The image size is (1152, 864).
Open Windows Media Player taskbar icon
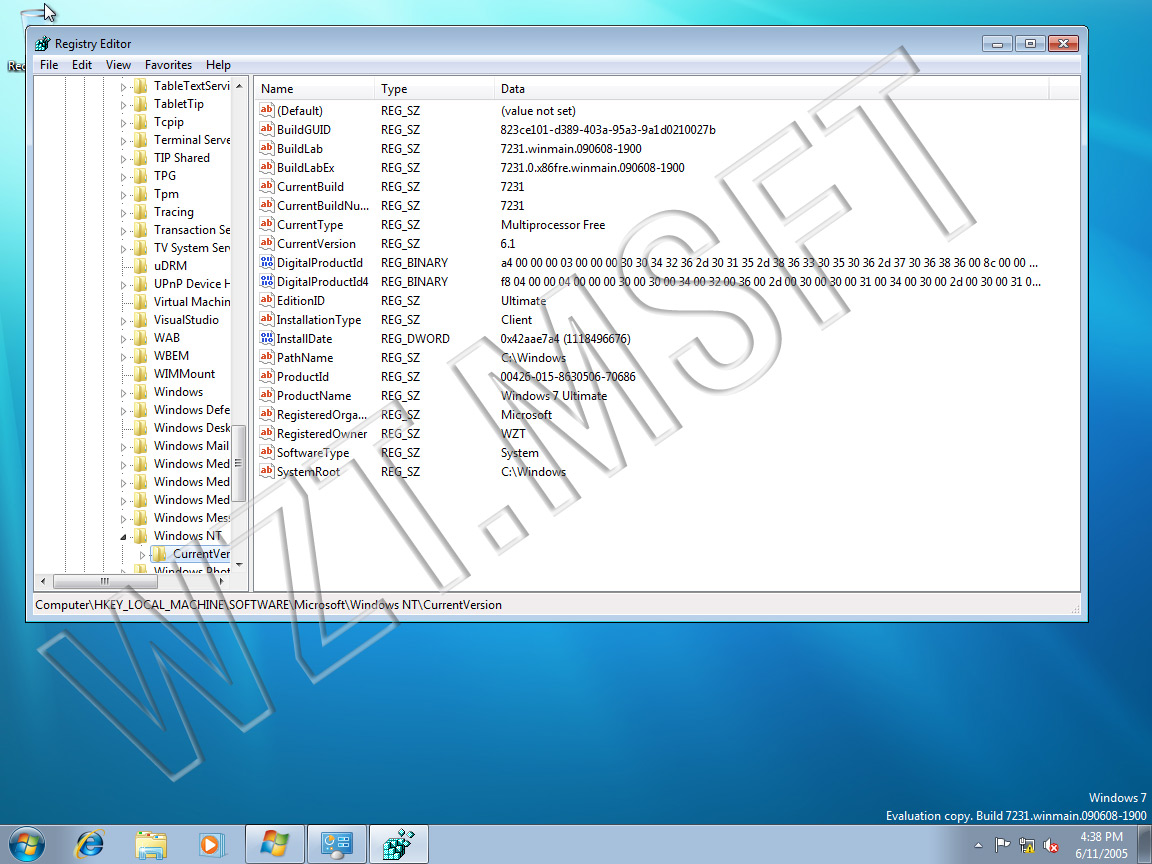(212, 845)
